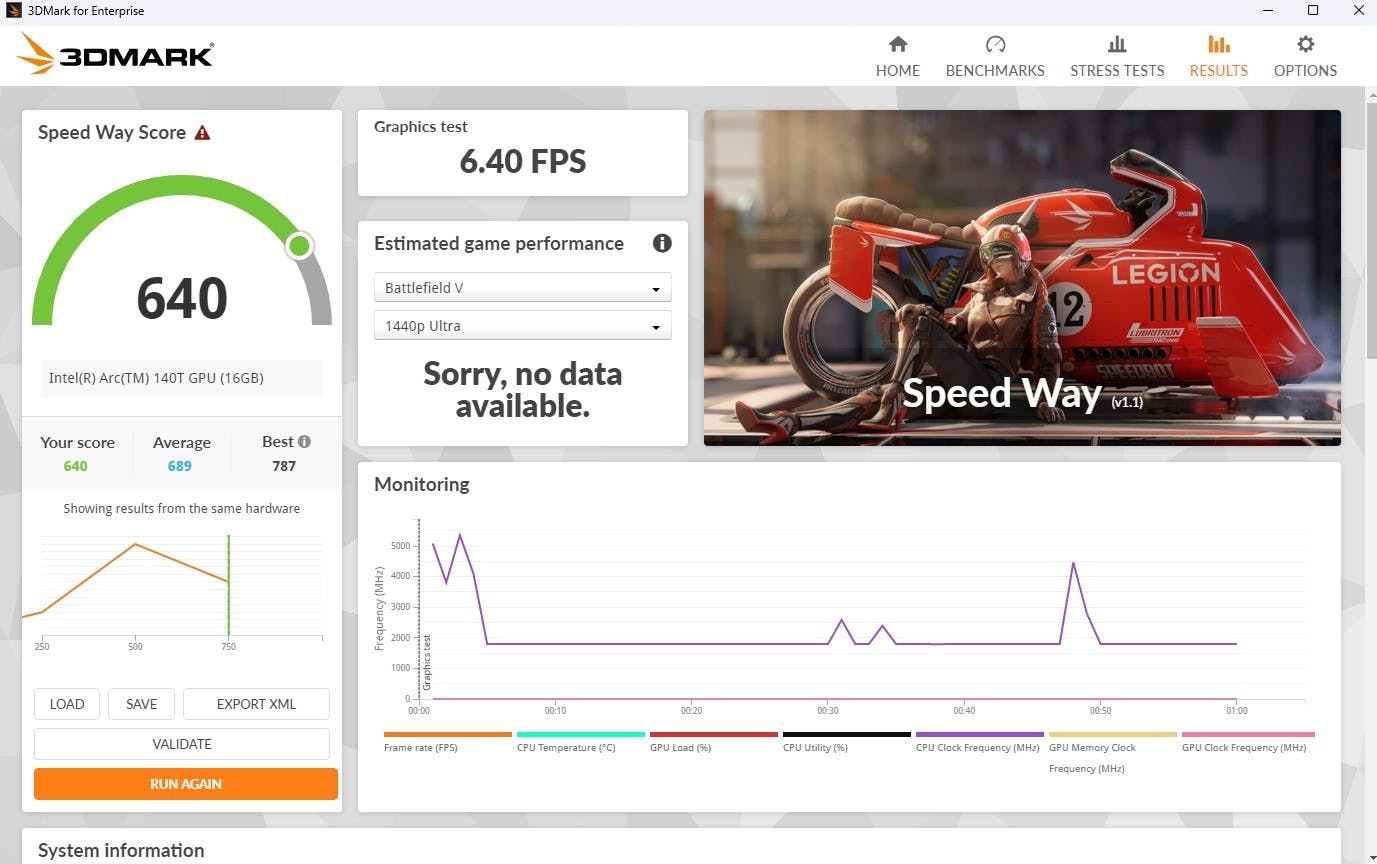Go to the STRESS TESTS tab
Viewport: 1377px width, 864px height.
pyautogui.click(x=1117, y=57)
